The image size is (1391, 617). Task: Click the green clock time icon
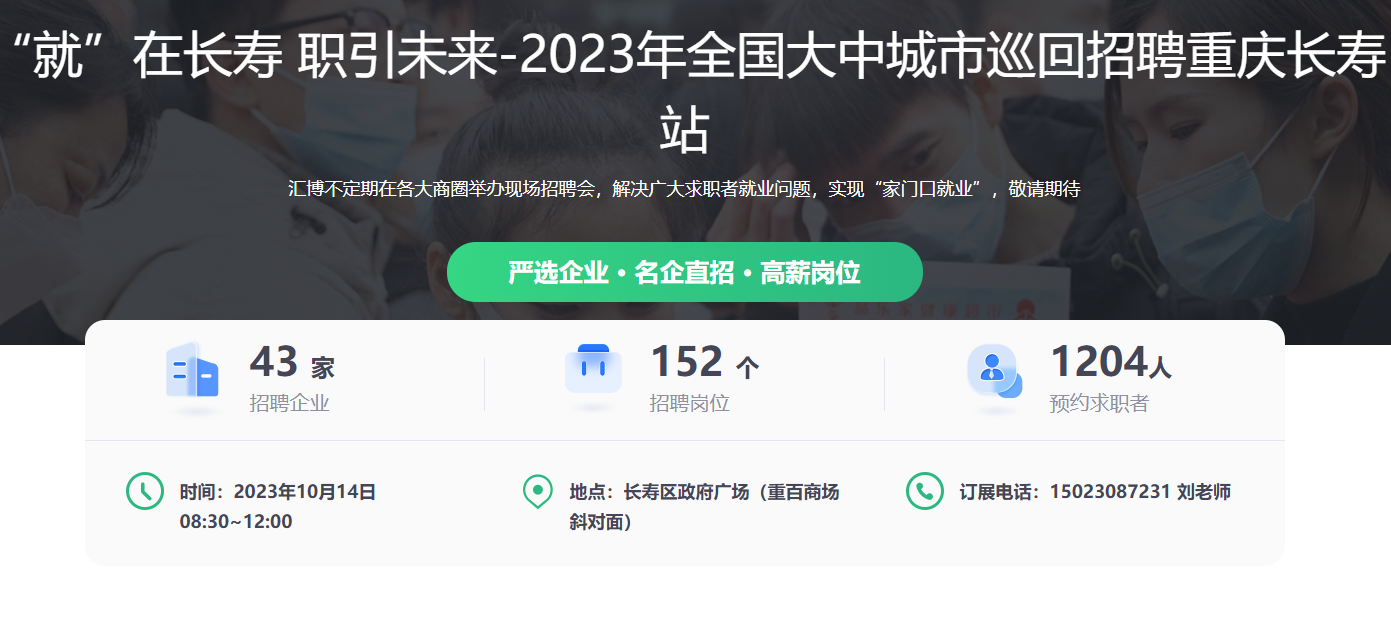coord(144,491)
